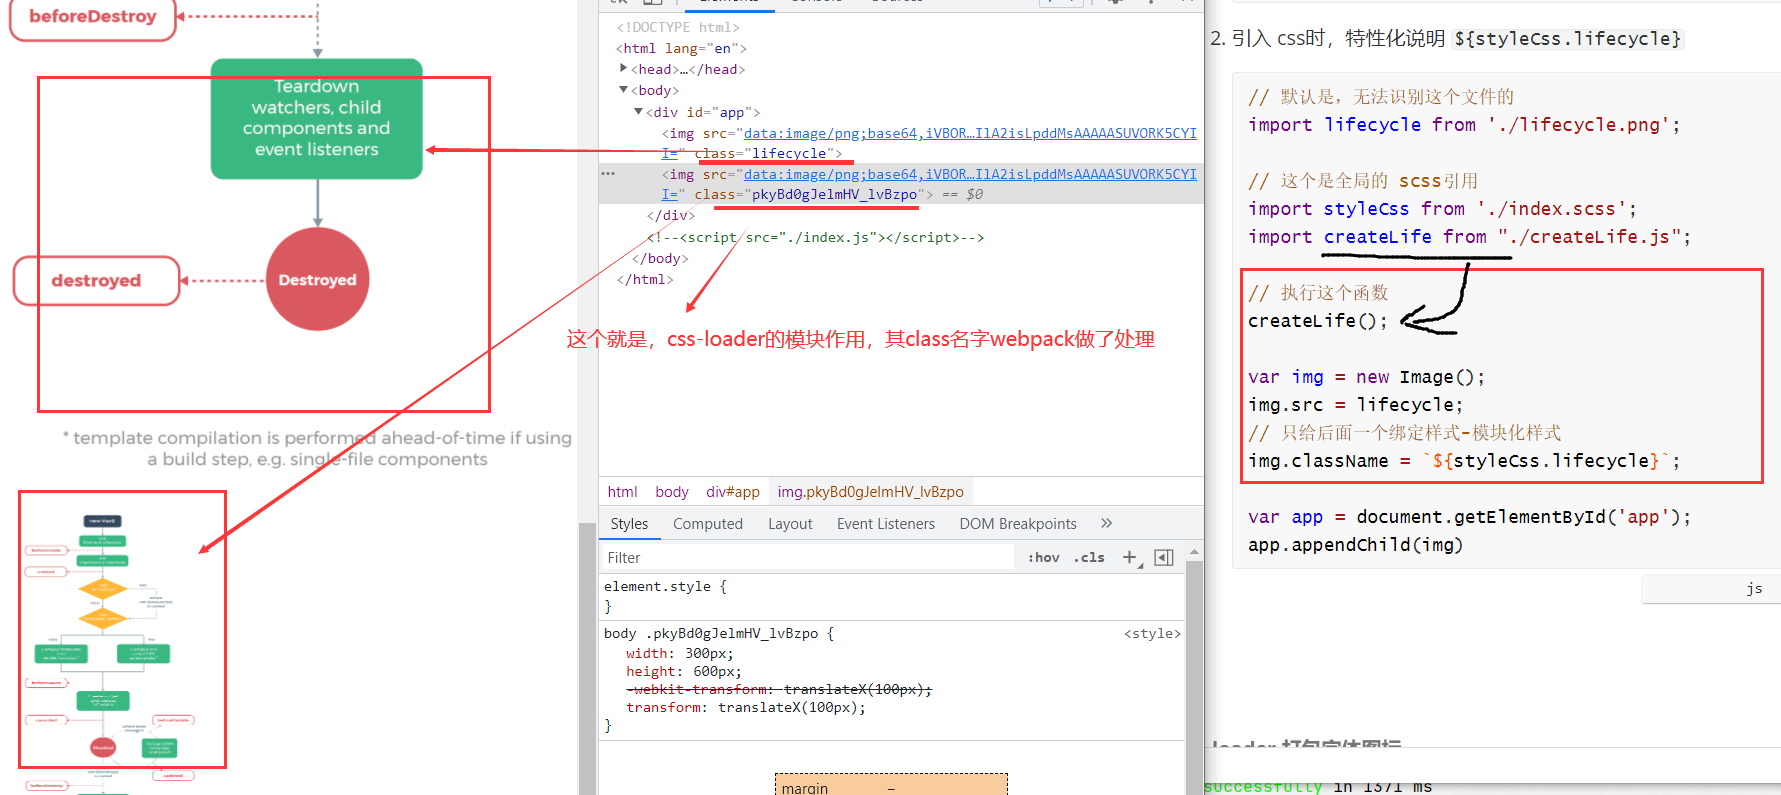Open the Event Listeners tab

pos(886,523)
